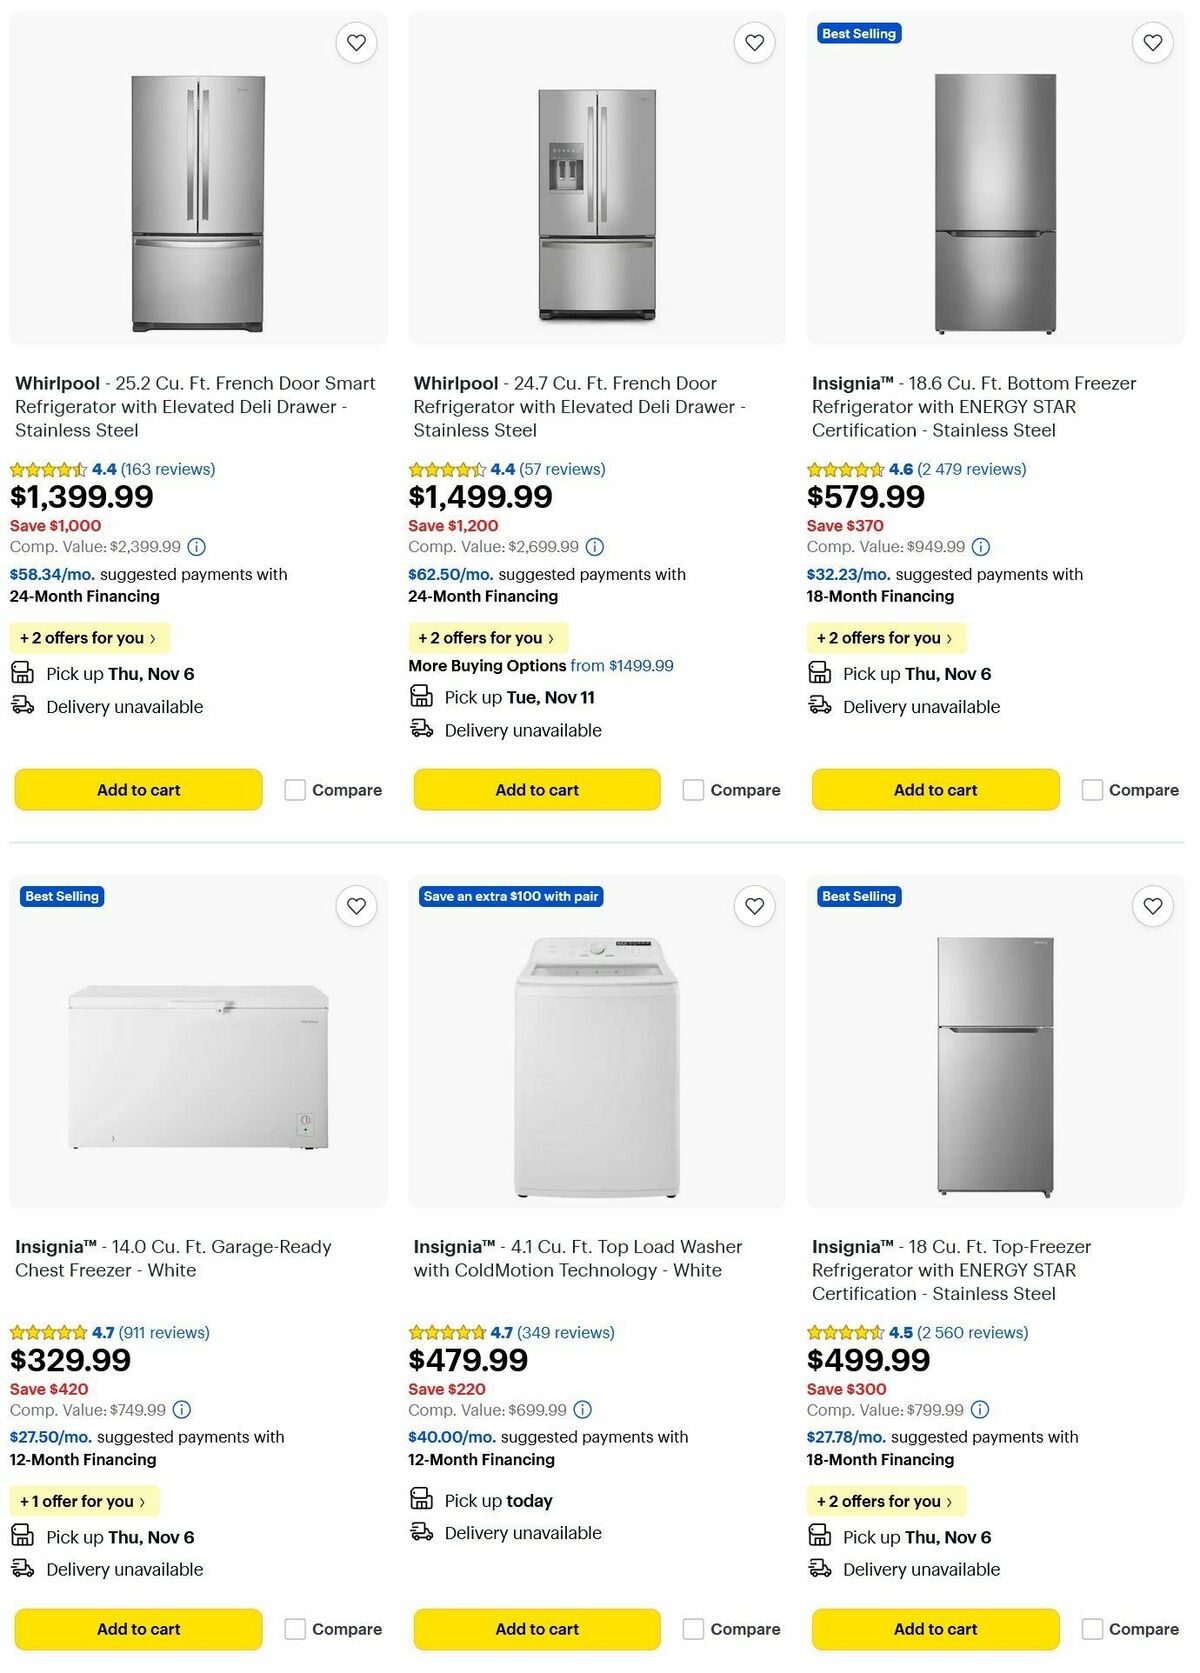
Task: Click the info icon beside the chest freezer's $749.99 value
Action: [x=179, y=1411]
